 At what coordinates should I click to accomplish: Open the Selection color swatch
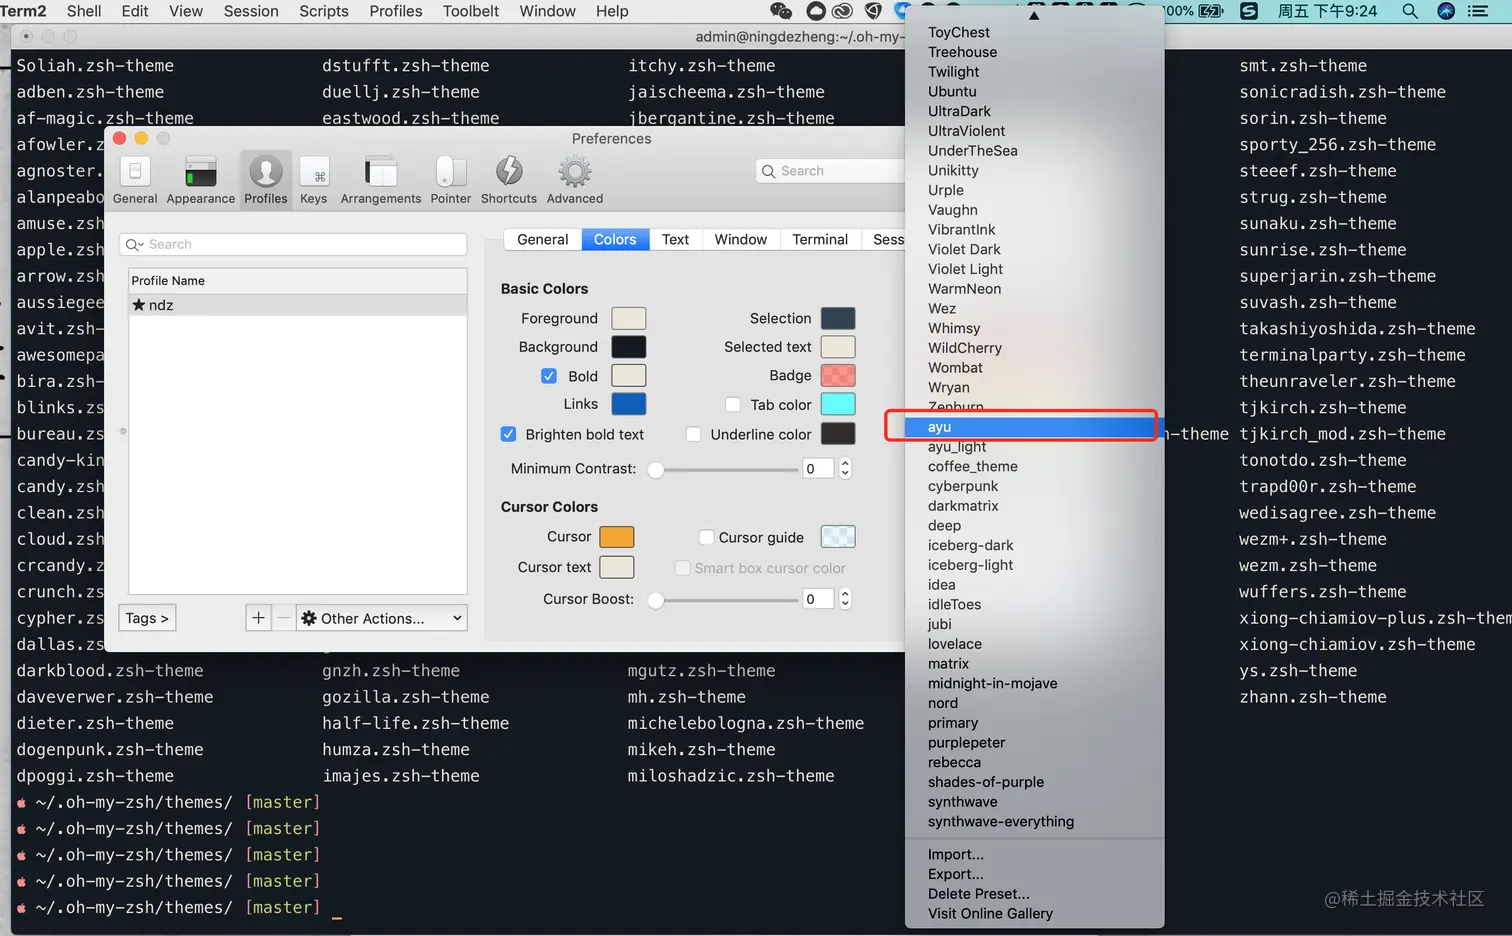(x=838, y=318)
